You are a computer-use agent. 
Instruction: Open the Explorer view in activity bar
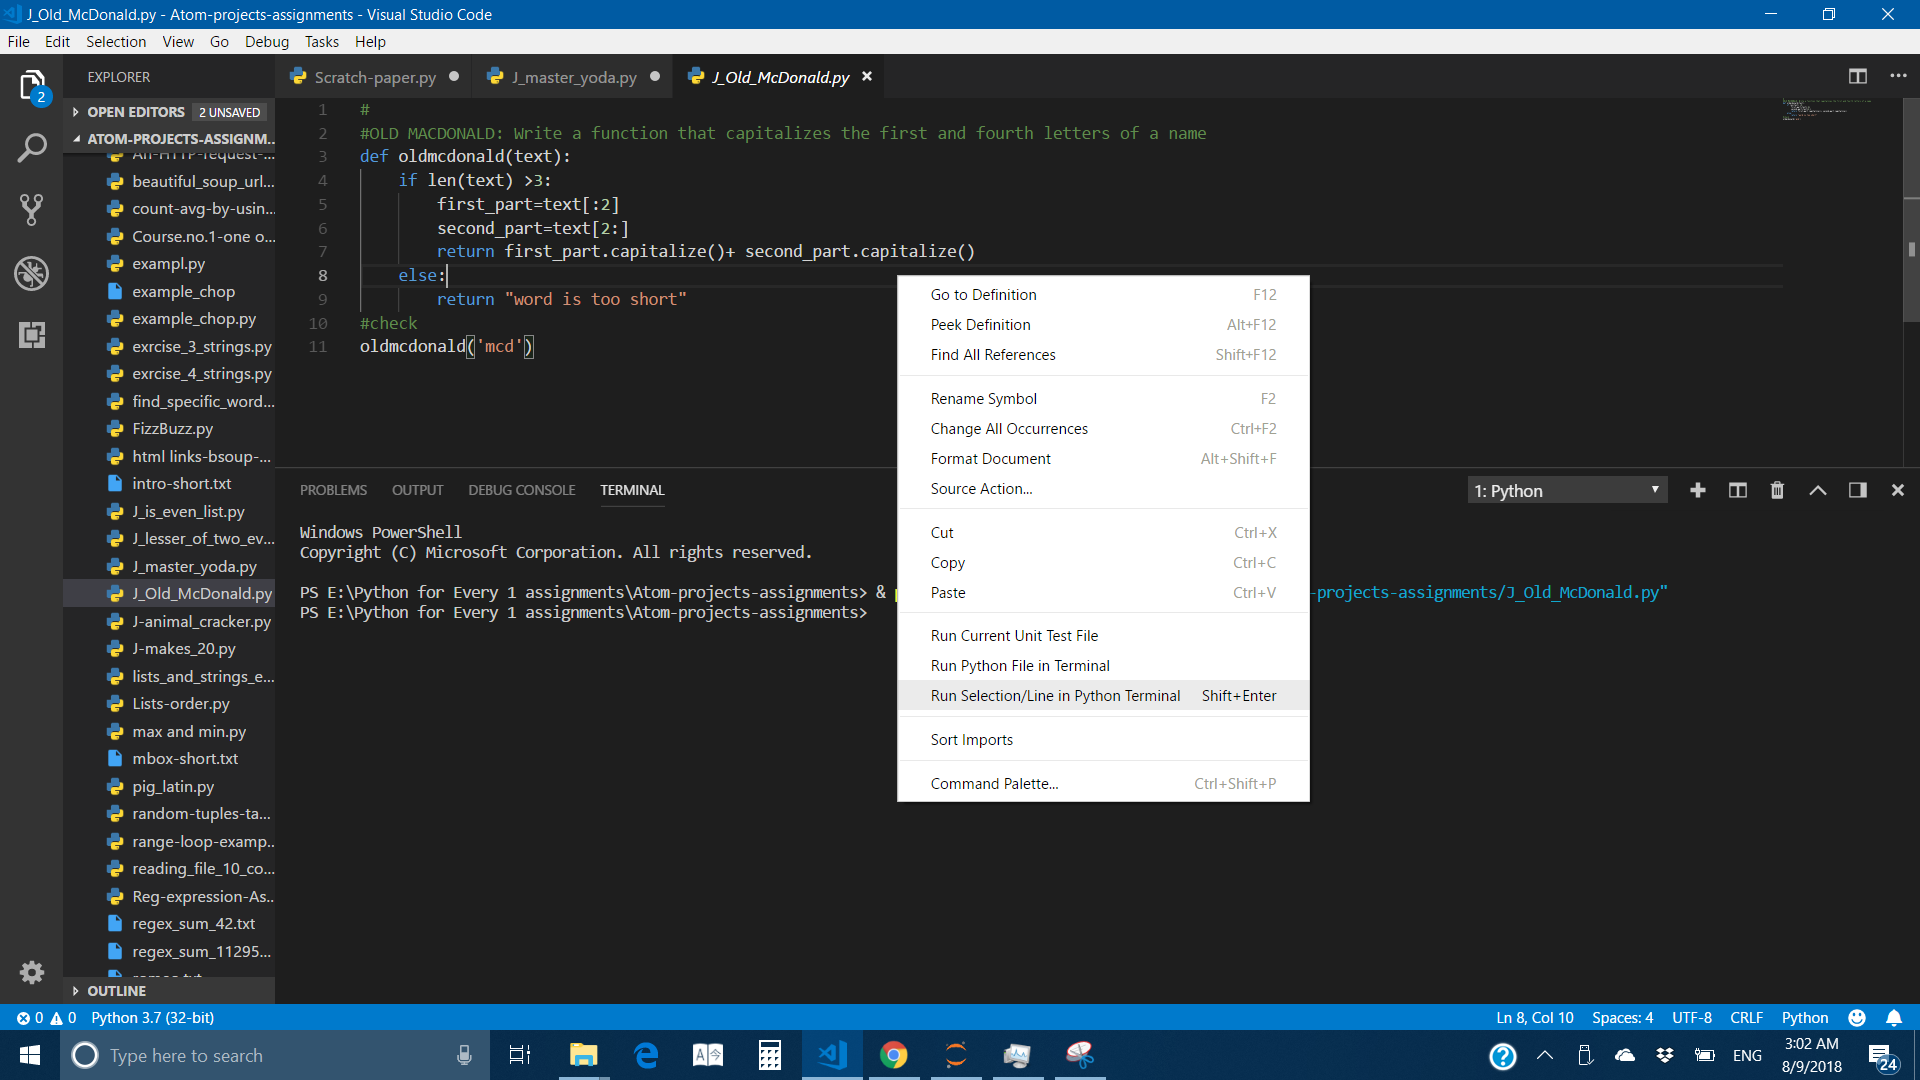[32, 86]
